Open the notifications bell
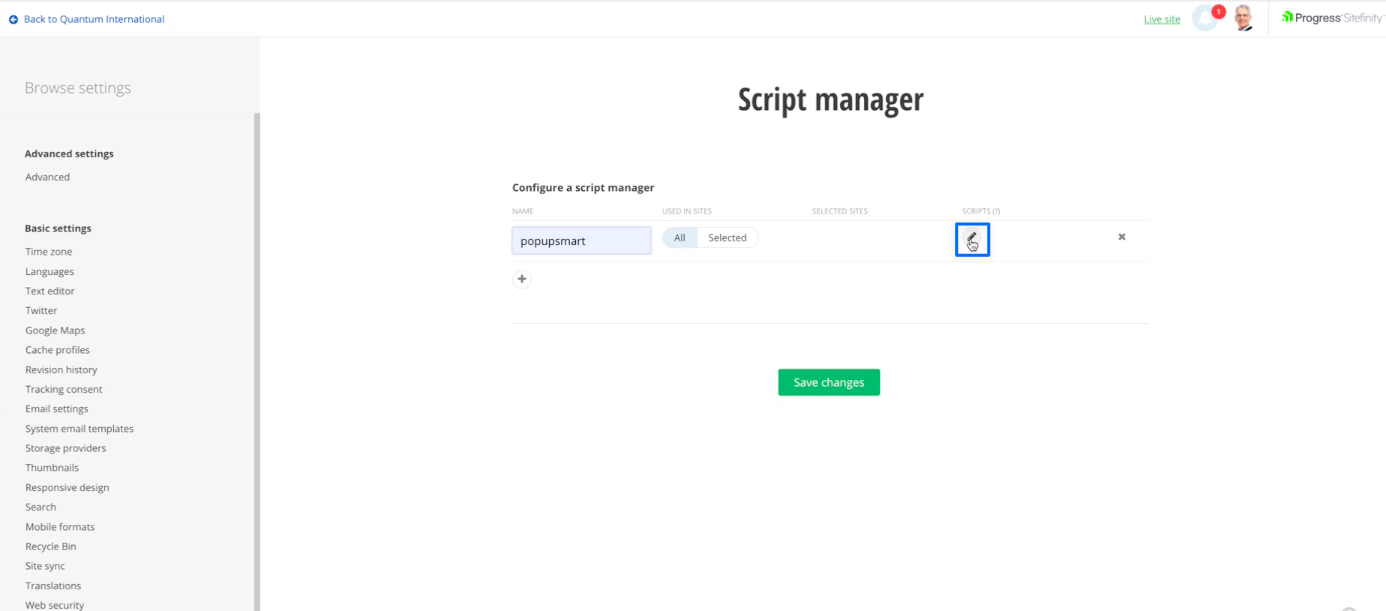The image size is (1386, 611). tap(1206, 18)
